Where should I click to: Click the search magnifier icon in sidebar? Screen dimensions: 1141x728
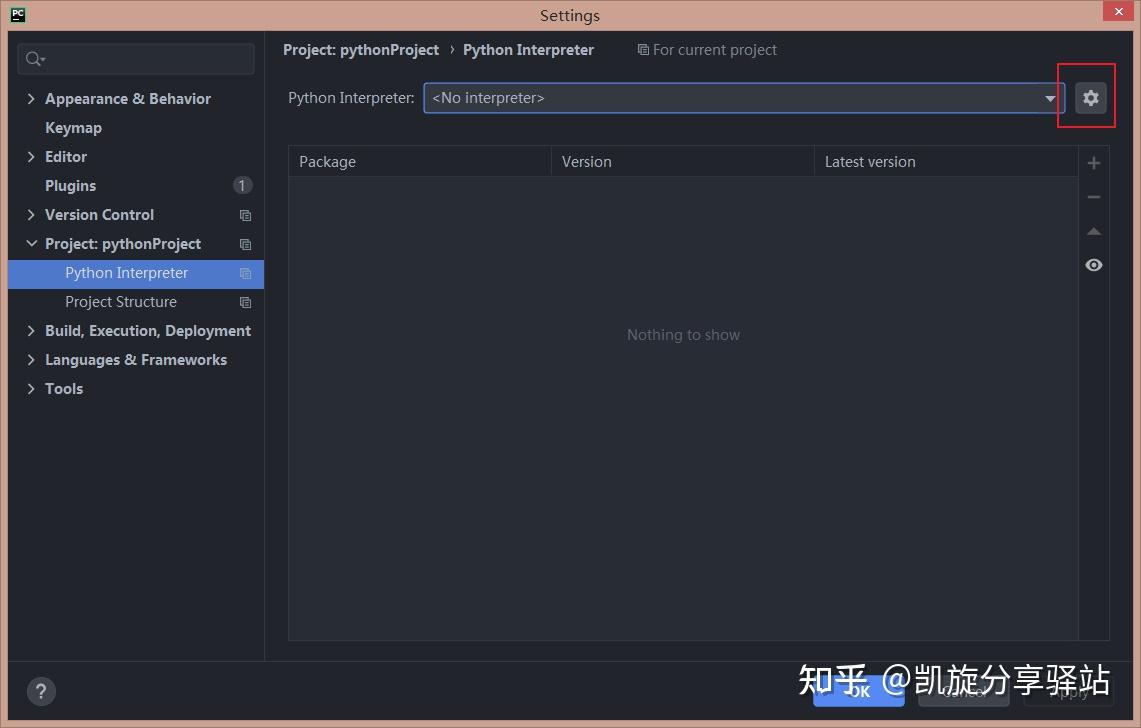[x=34, y=59]
